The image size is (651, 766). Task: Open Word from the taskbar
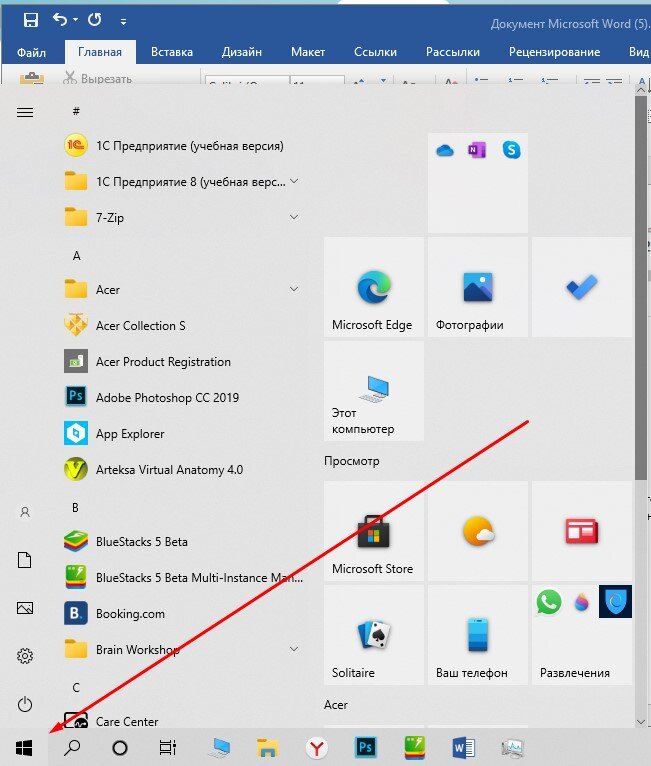point(463,748)
